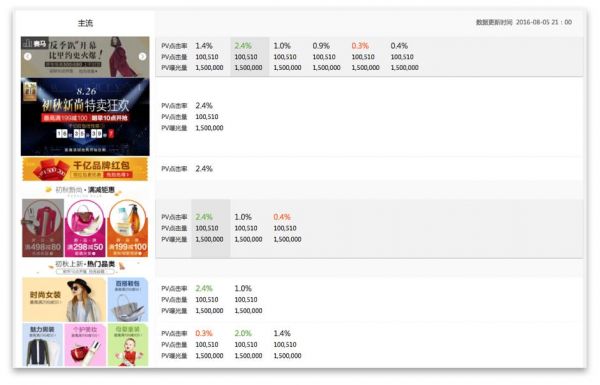Open the menswear suit category tile
The height and width of the screenshot is (385, 600).
[x=42, y=345]
